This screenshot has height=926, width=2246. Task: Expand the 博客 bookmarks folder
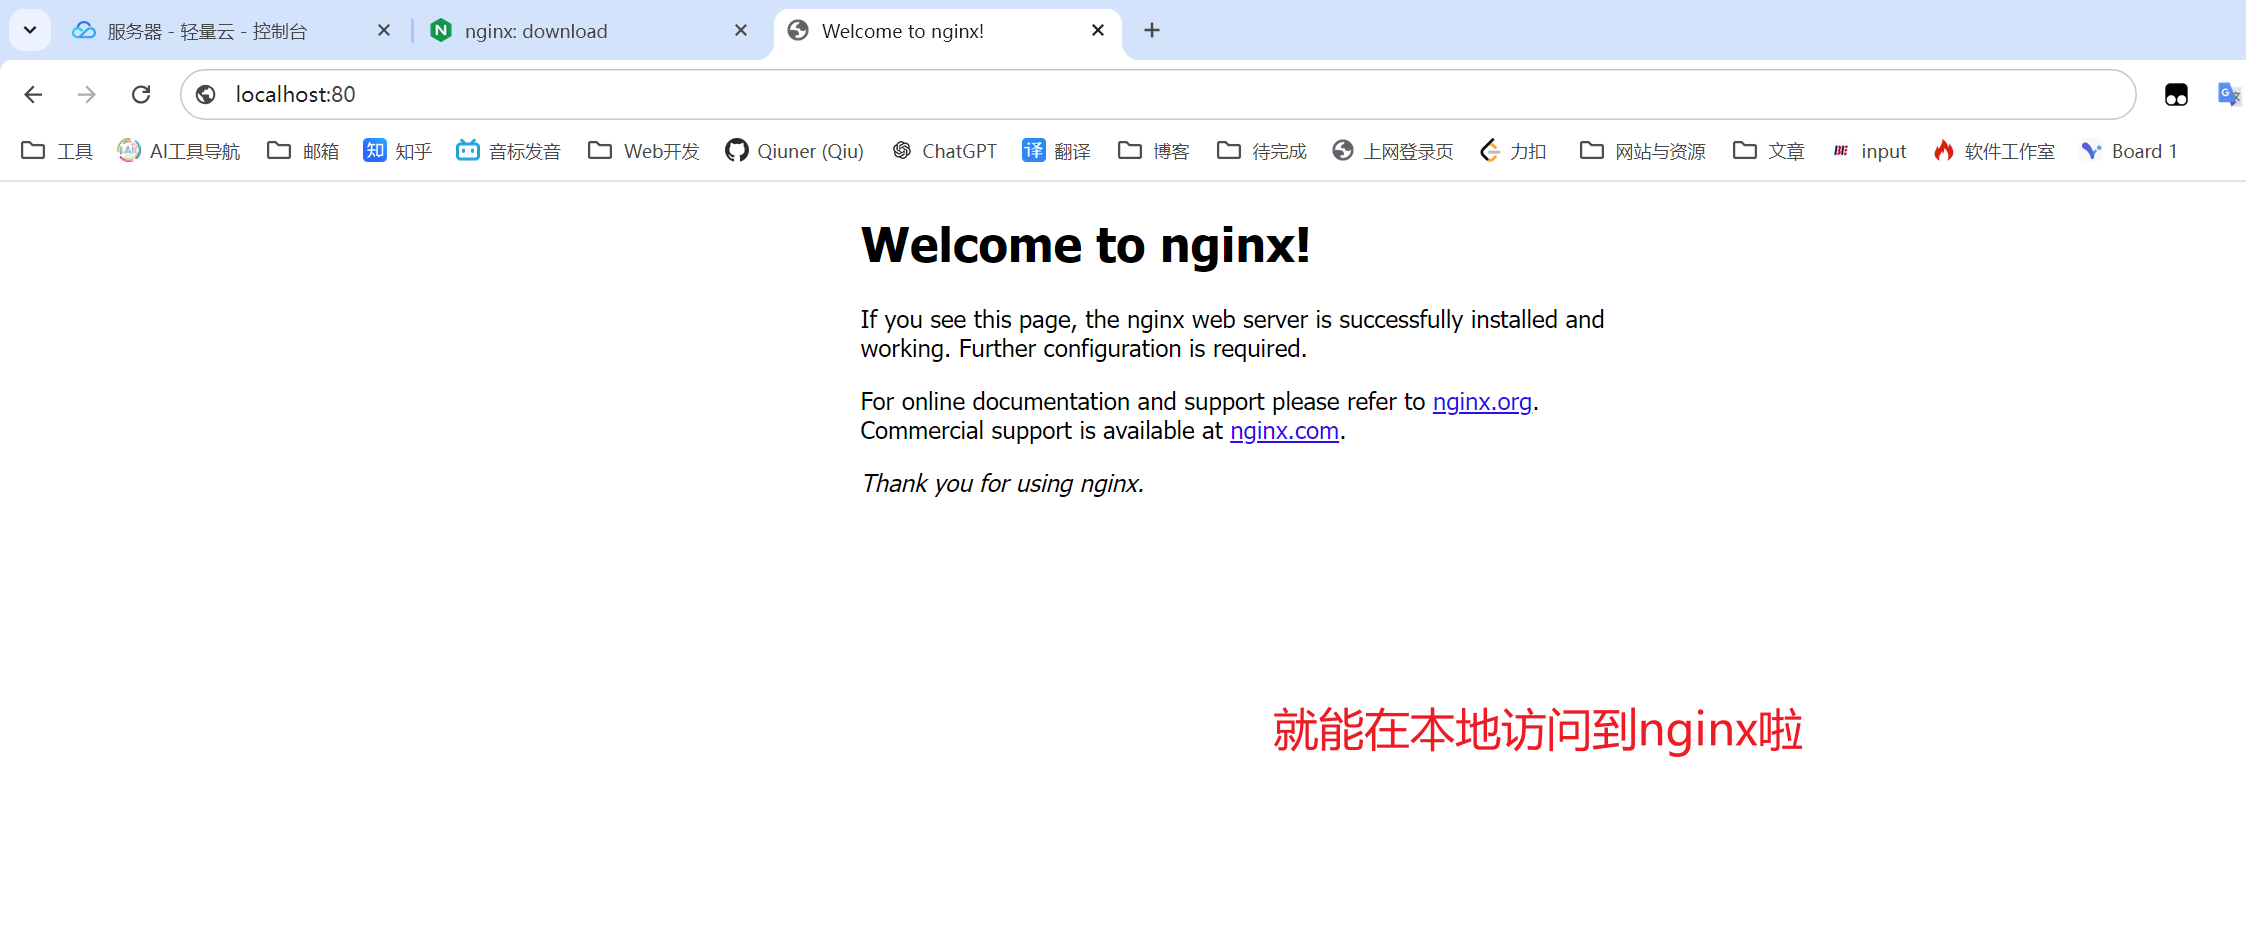tap(1154, 151)
